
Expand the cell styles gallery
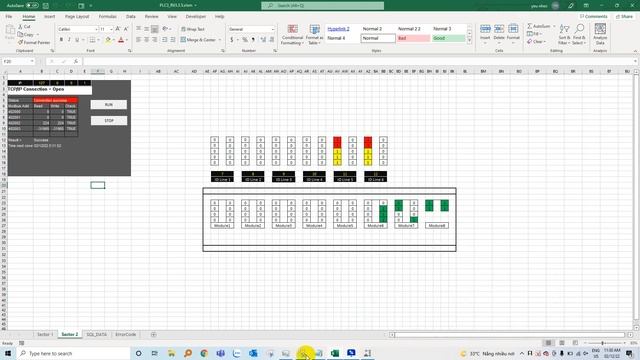(469, 41)
